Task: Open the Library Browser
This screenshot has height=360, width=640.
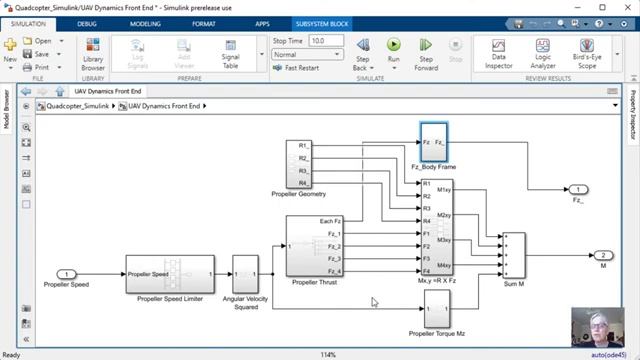Action: coord(93,55)
